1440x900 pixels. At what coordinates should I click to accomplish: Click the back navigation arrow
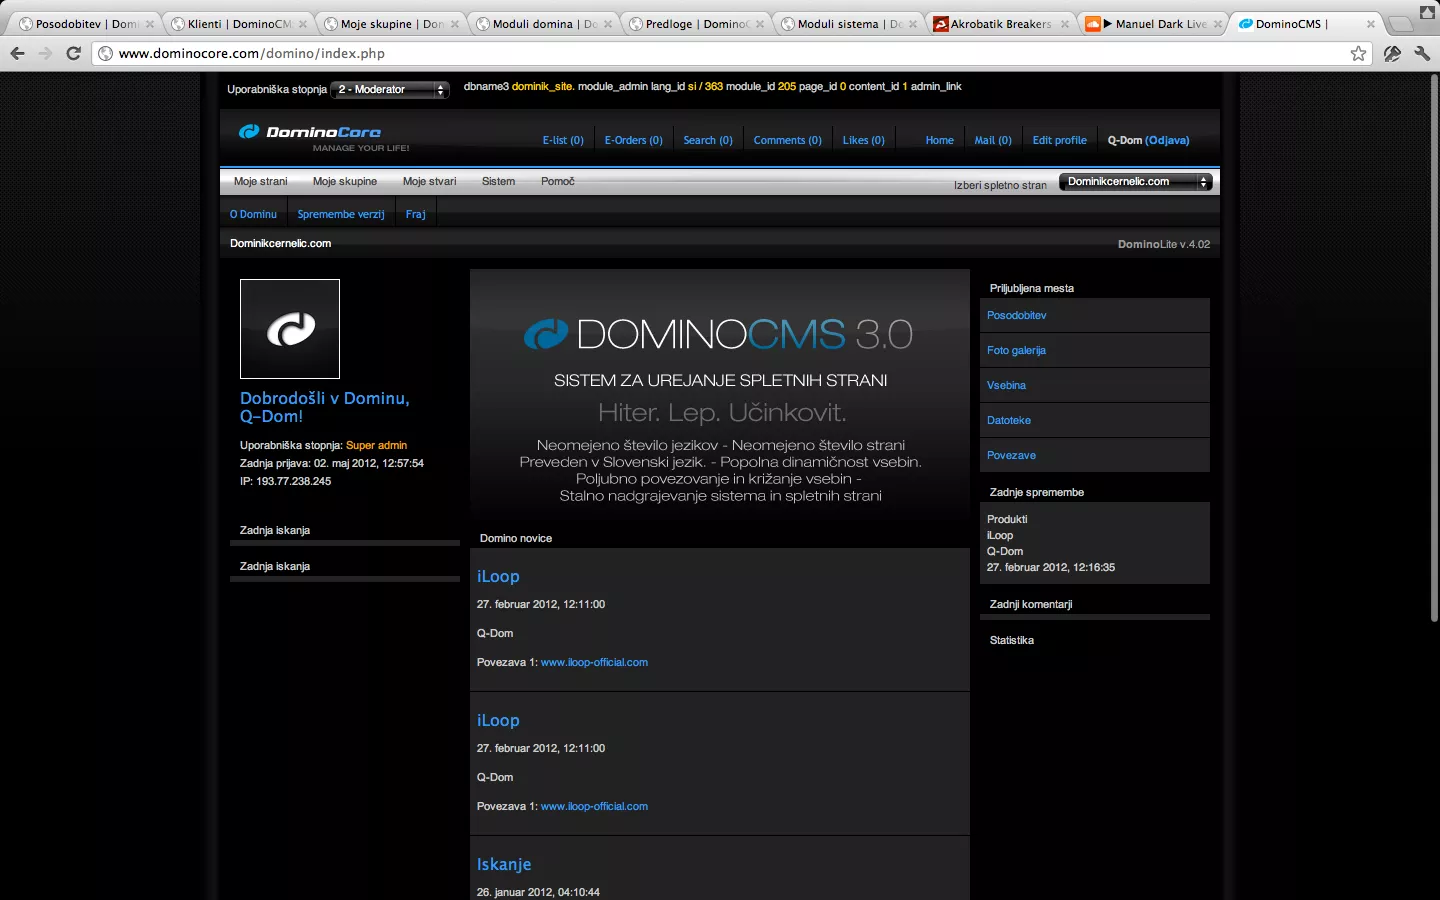[17, 53]
